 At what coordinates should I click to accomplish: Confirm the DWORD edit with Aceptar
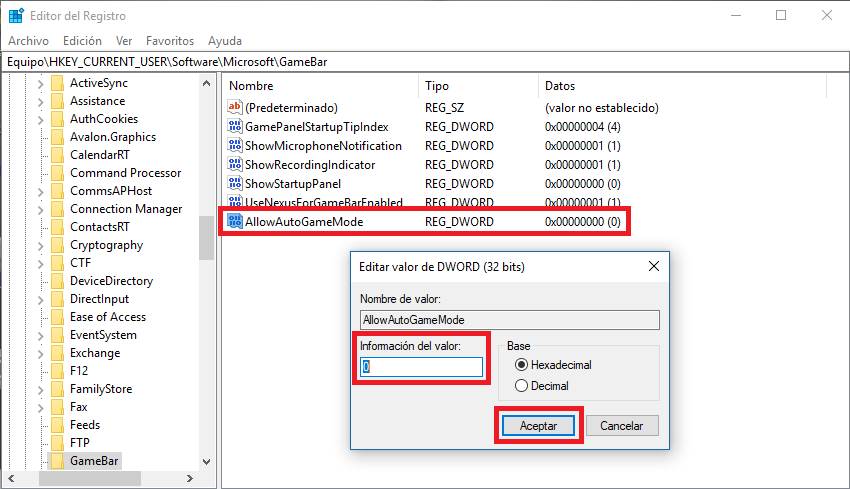tap(538, 426)
